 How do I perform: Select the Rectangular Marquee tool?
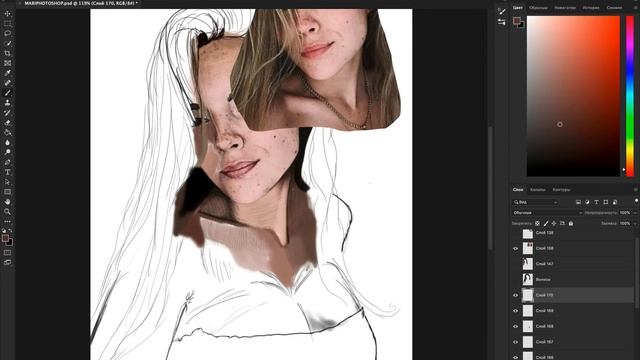[7, 24]
